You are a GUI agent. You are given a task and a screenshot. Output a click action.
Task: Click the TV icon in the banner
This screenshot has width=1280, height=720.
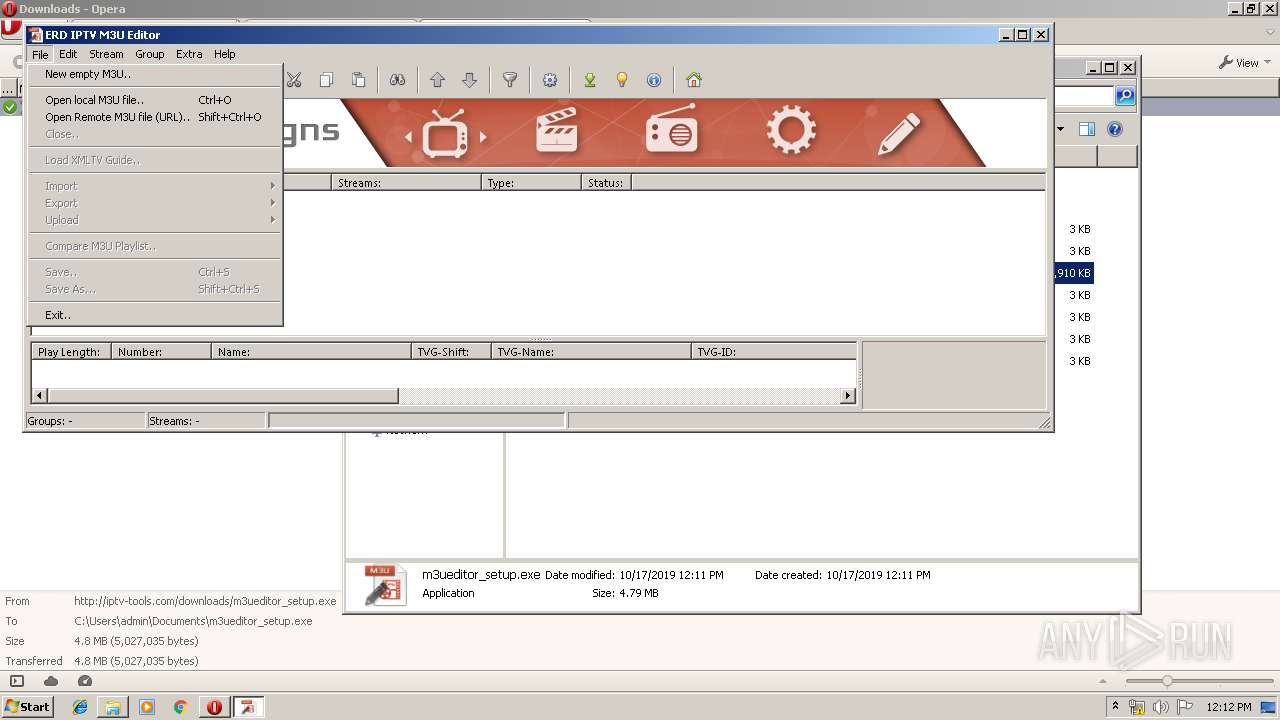pos(445,133)
